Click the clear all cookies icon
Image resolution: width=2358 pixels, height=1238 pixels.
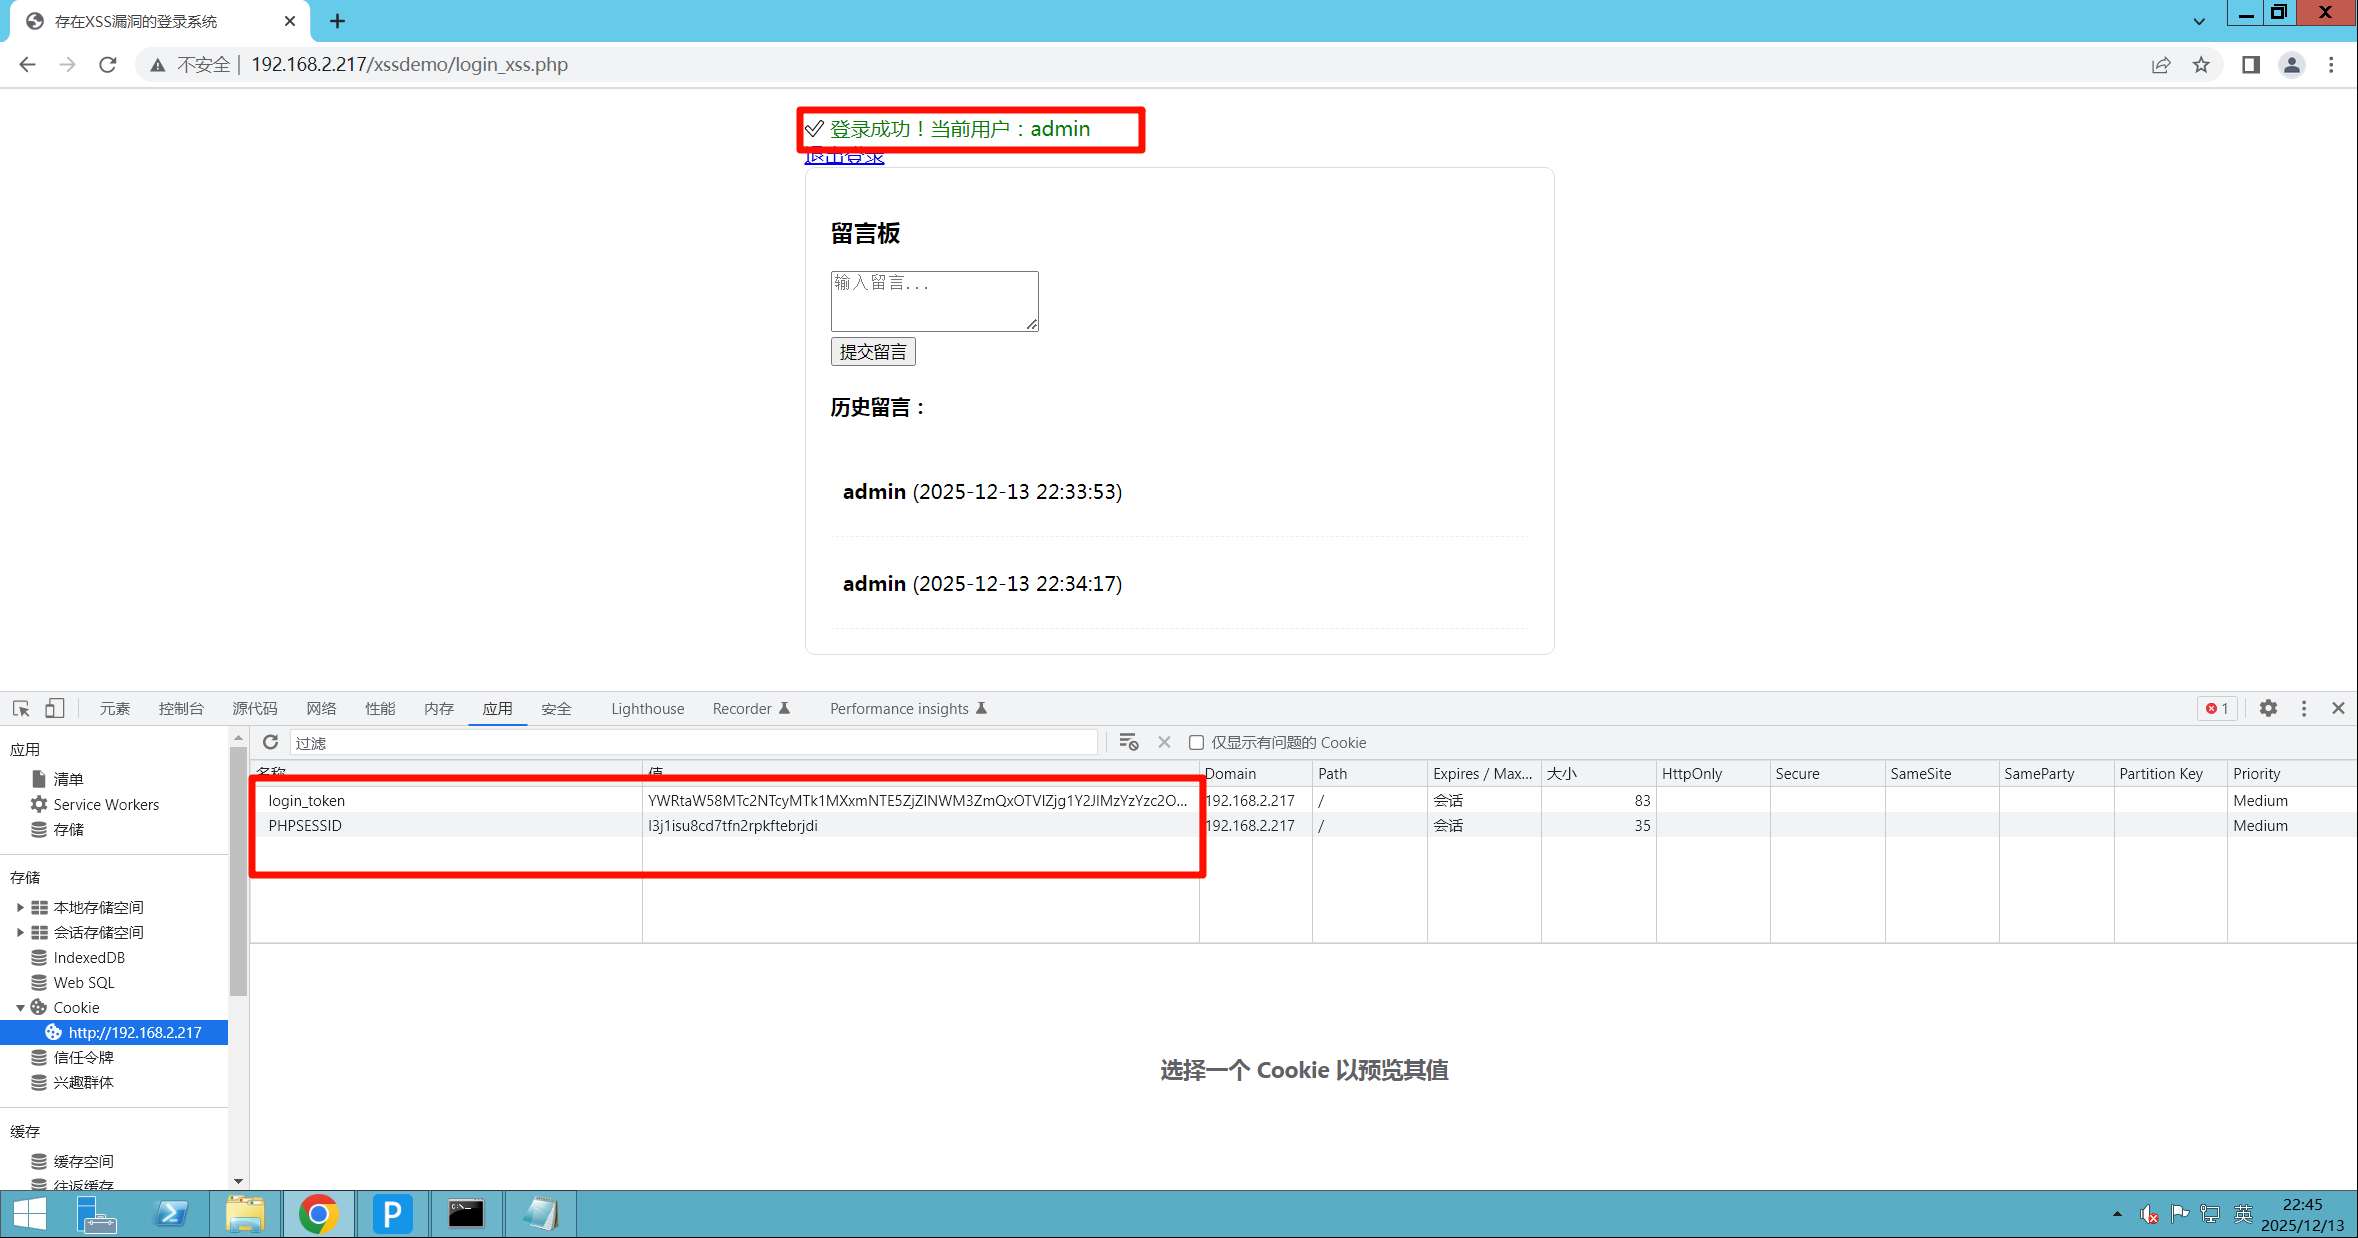click(1129, 742)
